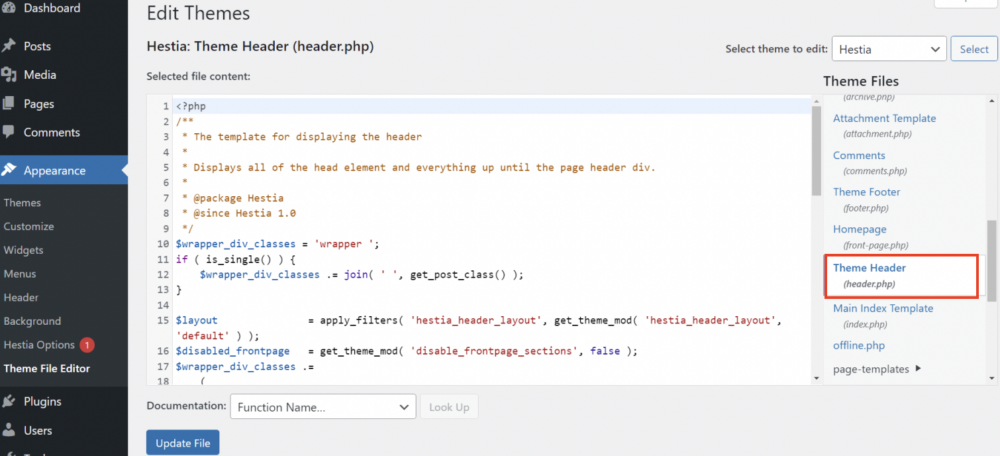Click the Comments bubble icon
The height and width of the screenshot is (456, 1000).
tap(9, 132)
